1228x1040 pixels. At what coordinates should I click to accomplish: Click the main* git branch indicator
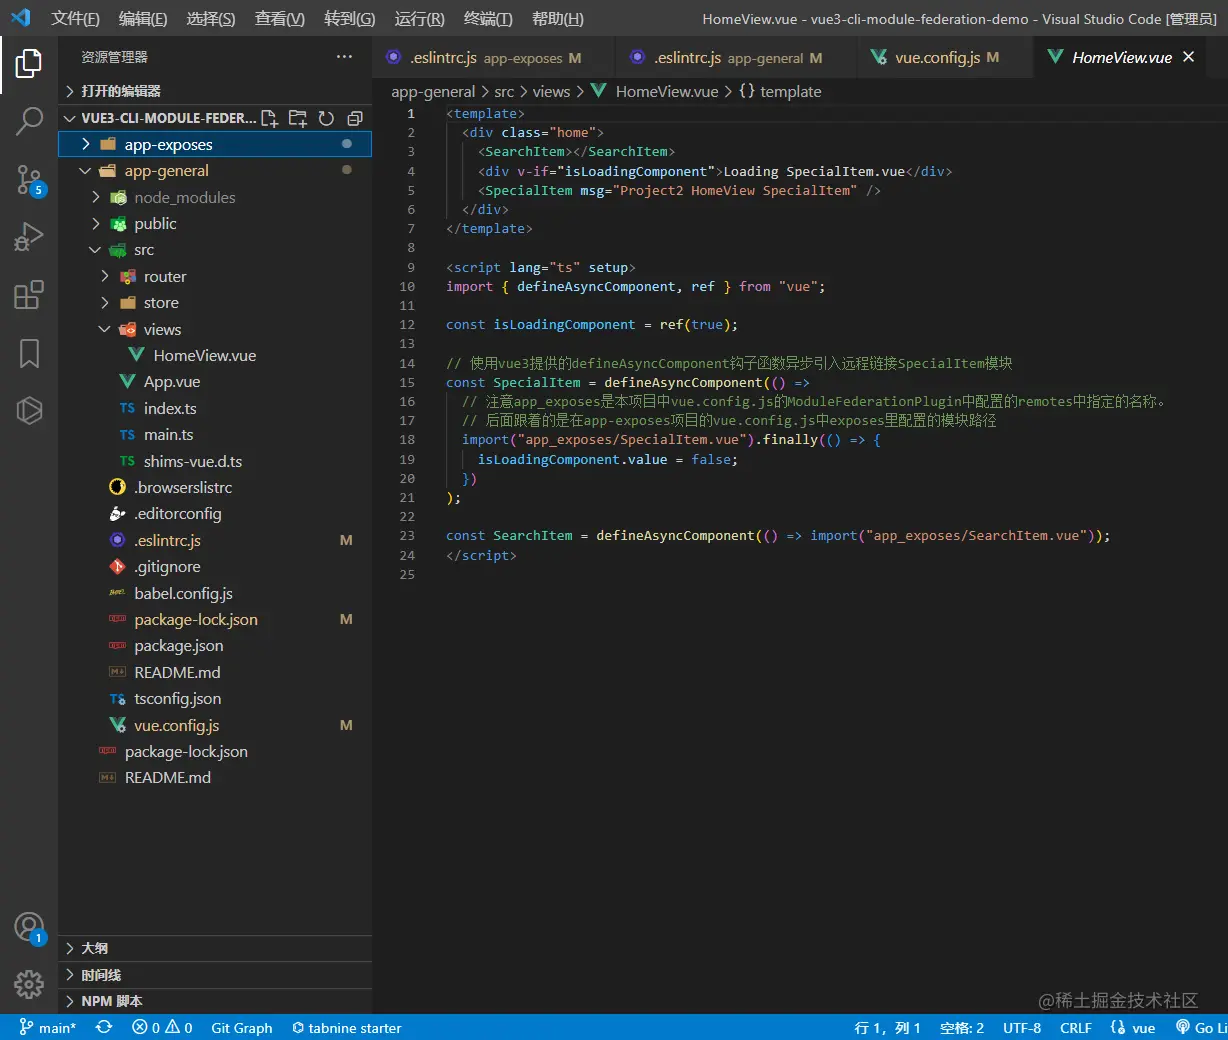pos(47,1027)
